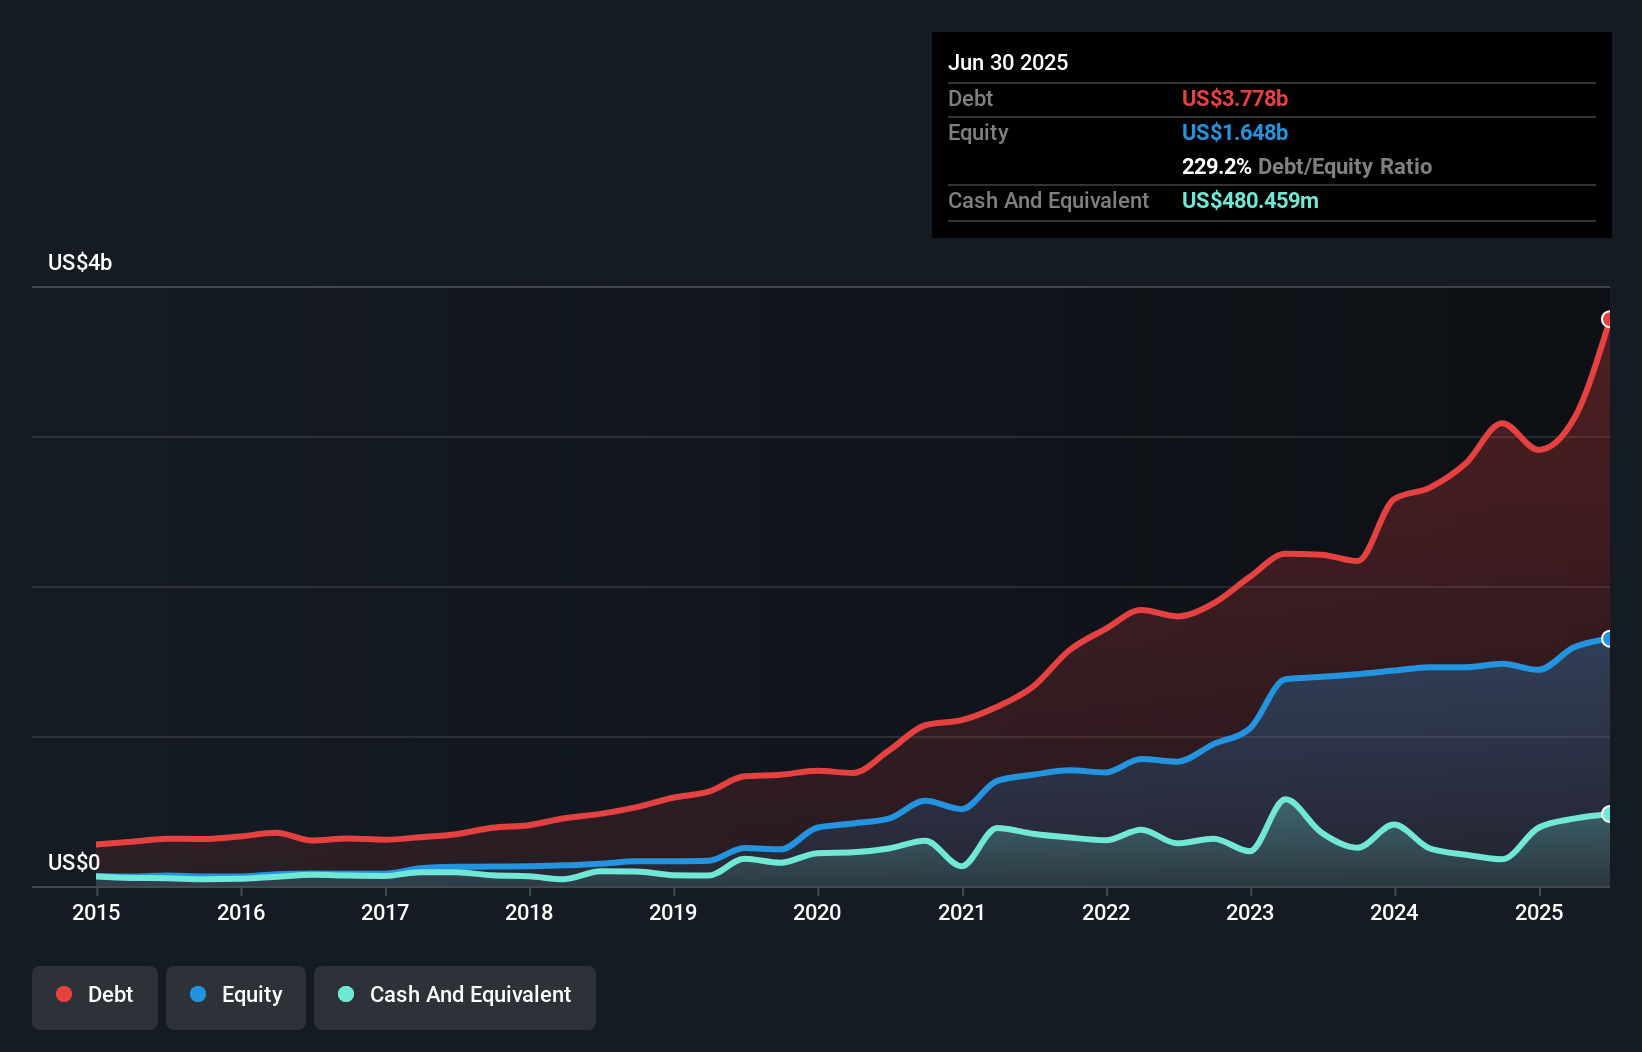This screenshot has height=1052, width=1642.
Task: Click the 2023 x-axis label
Action: pos(1250,912)
